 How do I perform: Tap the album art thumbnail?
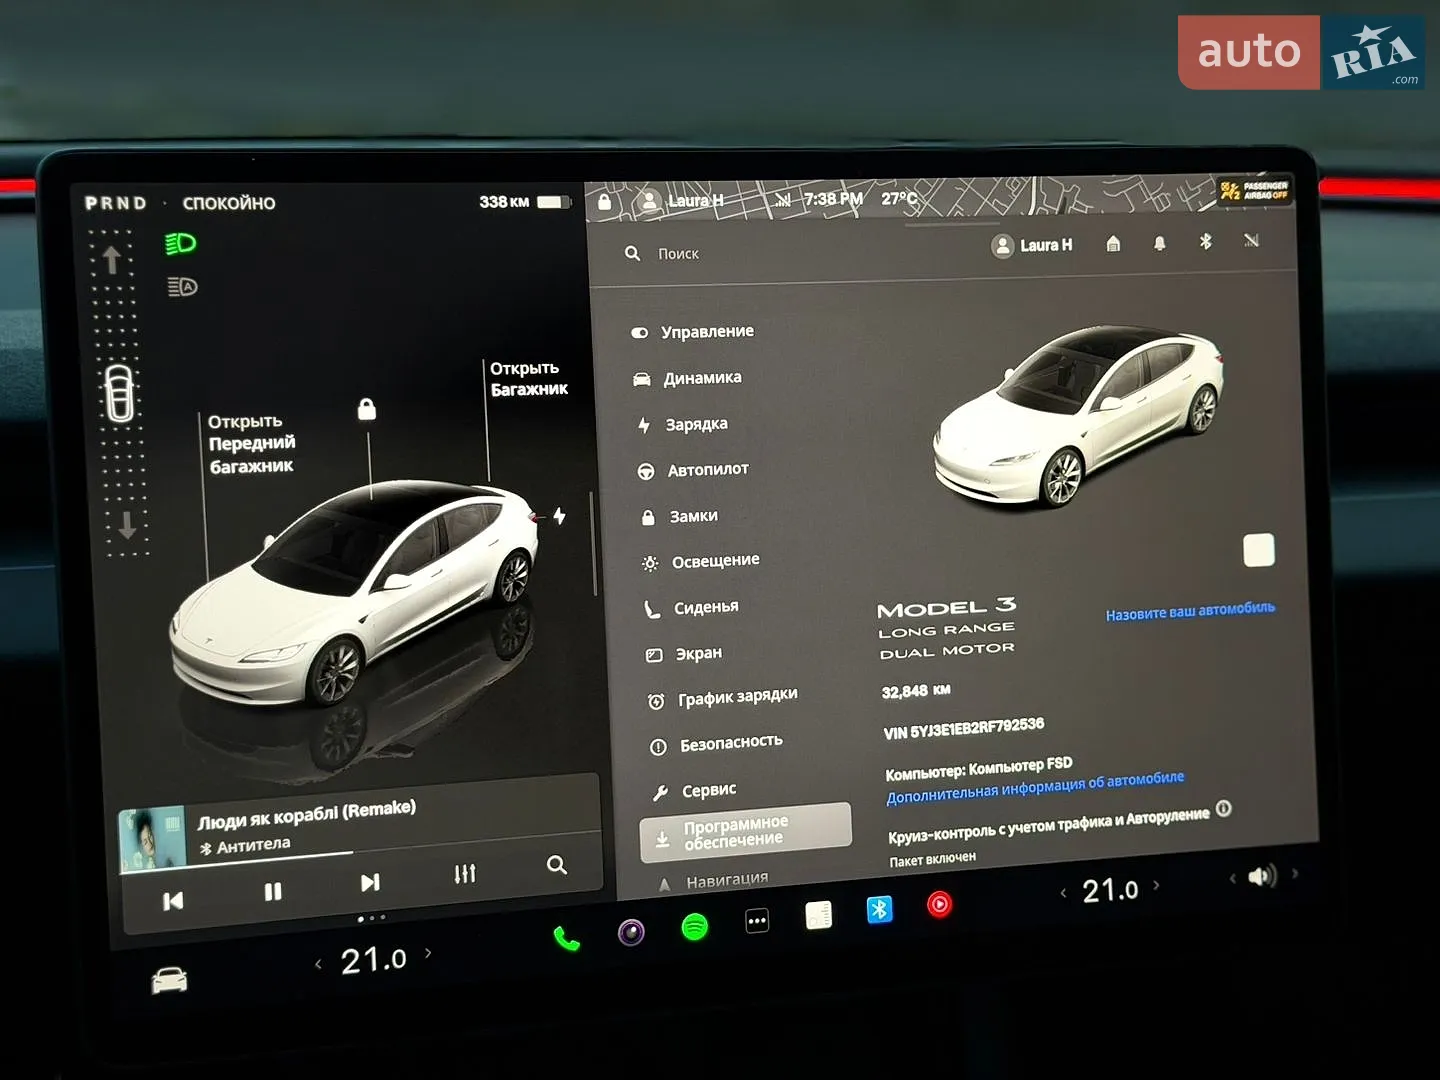tap(152, 838)
